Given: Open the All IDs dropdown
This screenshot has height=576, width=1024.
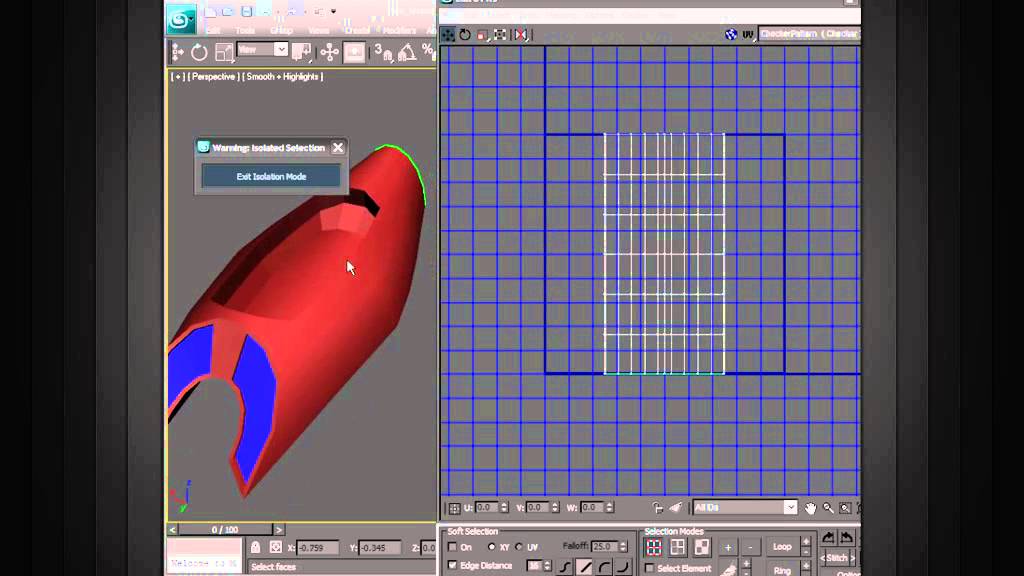Looking at the screenshot, I should [x=744, y=507].
